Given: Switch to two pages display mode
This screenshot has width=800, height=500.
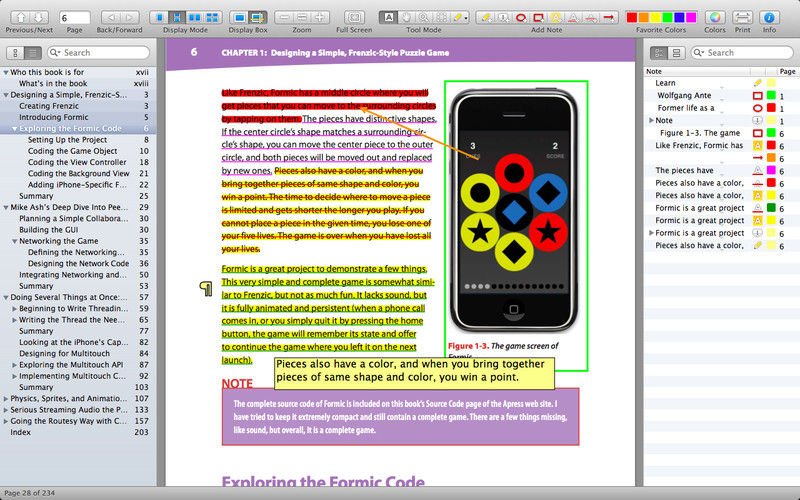Looking at the screenshot, I should tap(194, 17).
